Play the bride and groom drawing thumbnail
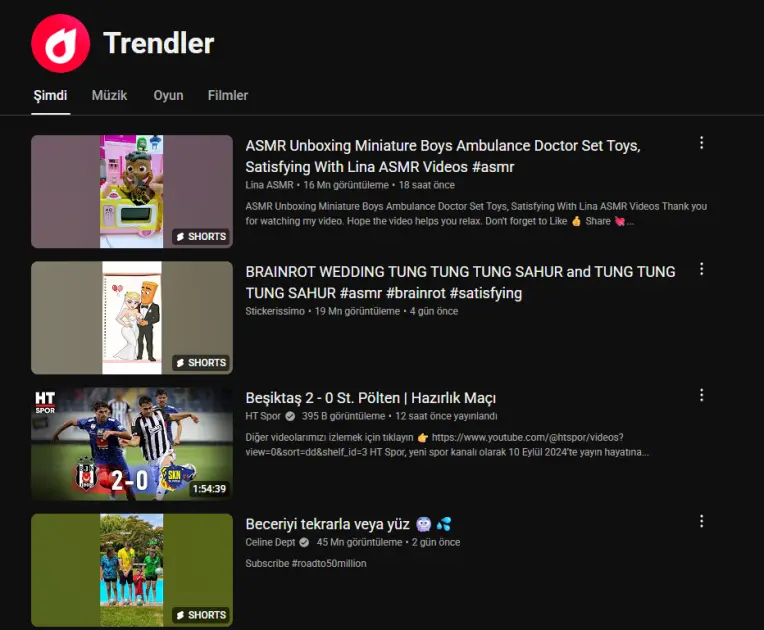The image size is (764, 630). (132, 318)
